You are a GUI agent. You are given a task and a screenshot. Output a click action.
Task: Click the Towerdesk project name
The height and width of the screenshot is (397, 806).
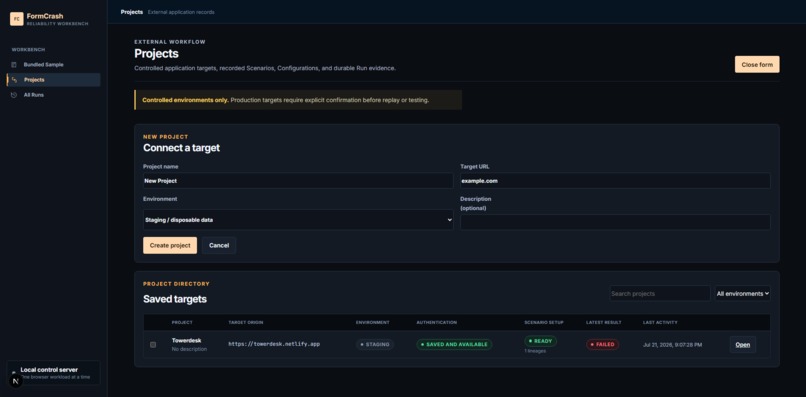point(187,340)
